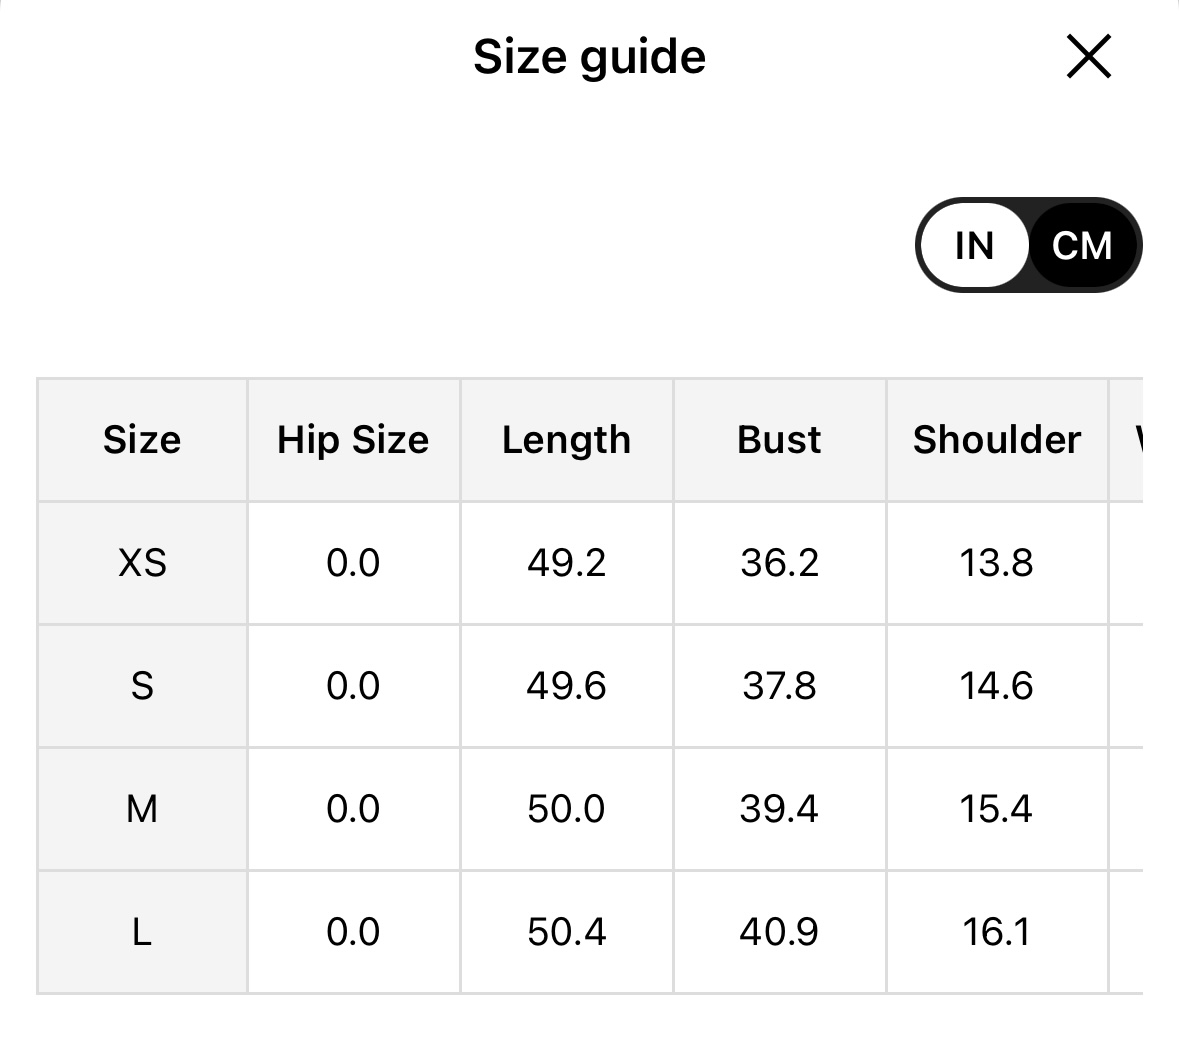The image size is (1179, 1048).
Task: Click L length value 50.4
Action: pyautogui.click(x=566, y=932)
